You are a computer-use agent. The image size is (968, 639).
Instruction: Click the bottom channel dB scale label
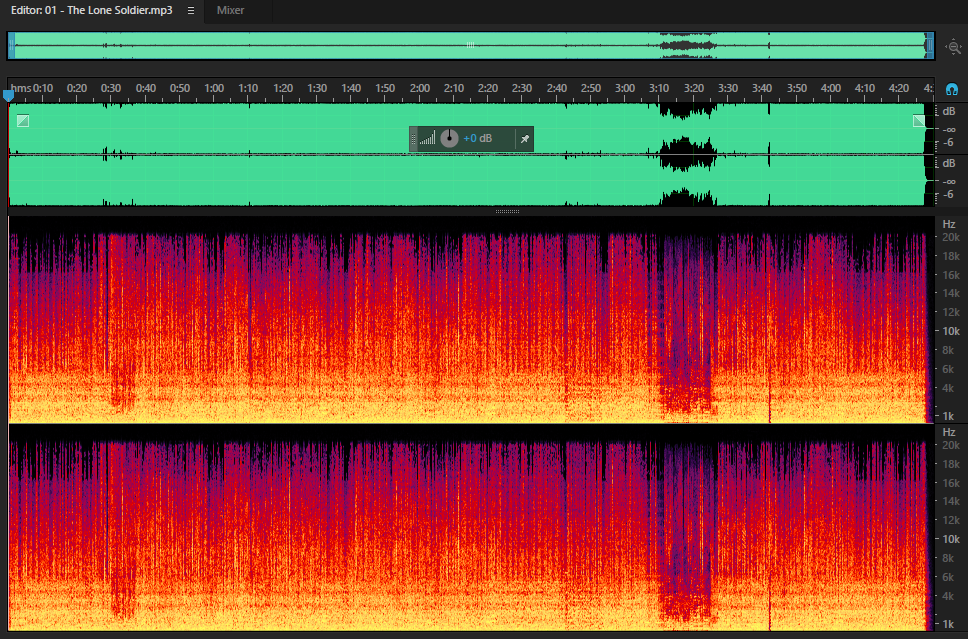(949, 163)
